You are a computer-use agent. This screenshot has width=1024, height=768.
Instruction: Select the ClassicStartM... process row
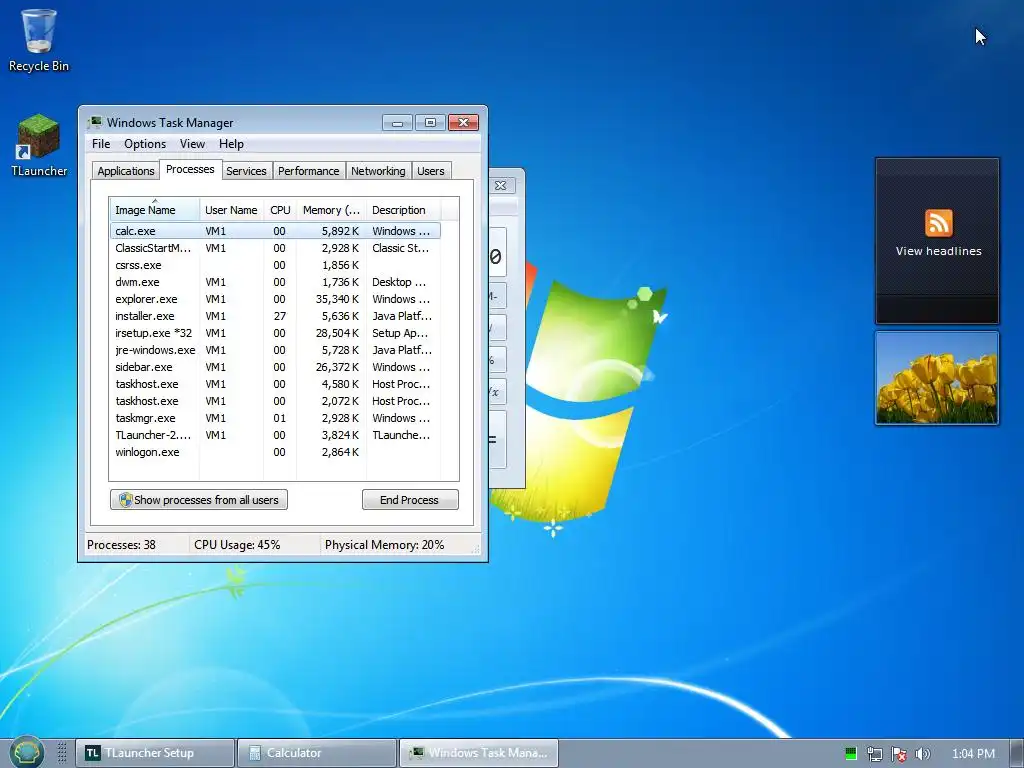[275, 248]
